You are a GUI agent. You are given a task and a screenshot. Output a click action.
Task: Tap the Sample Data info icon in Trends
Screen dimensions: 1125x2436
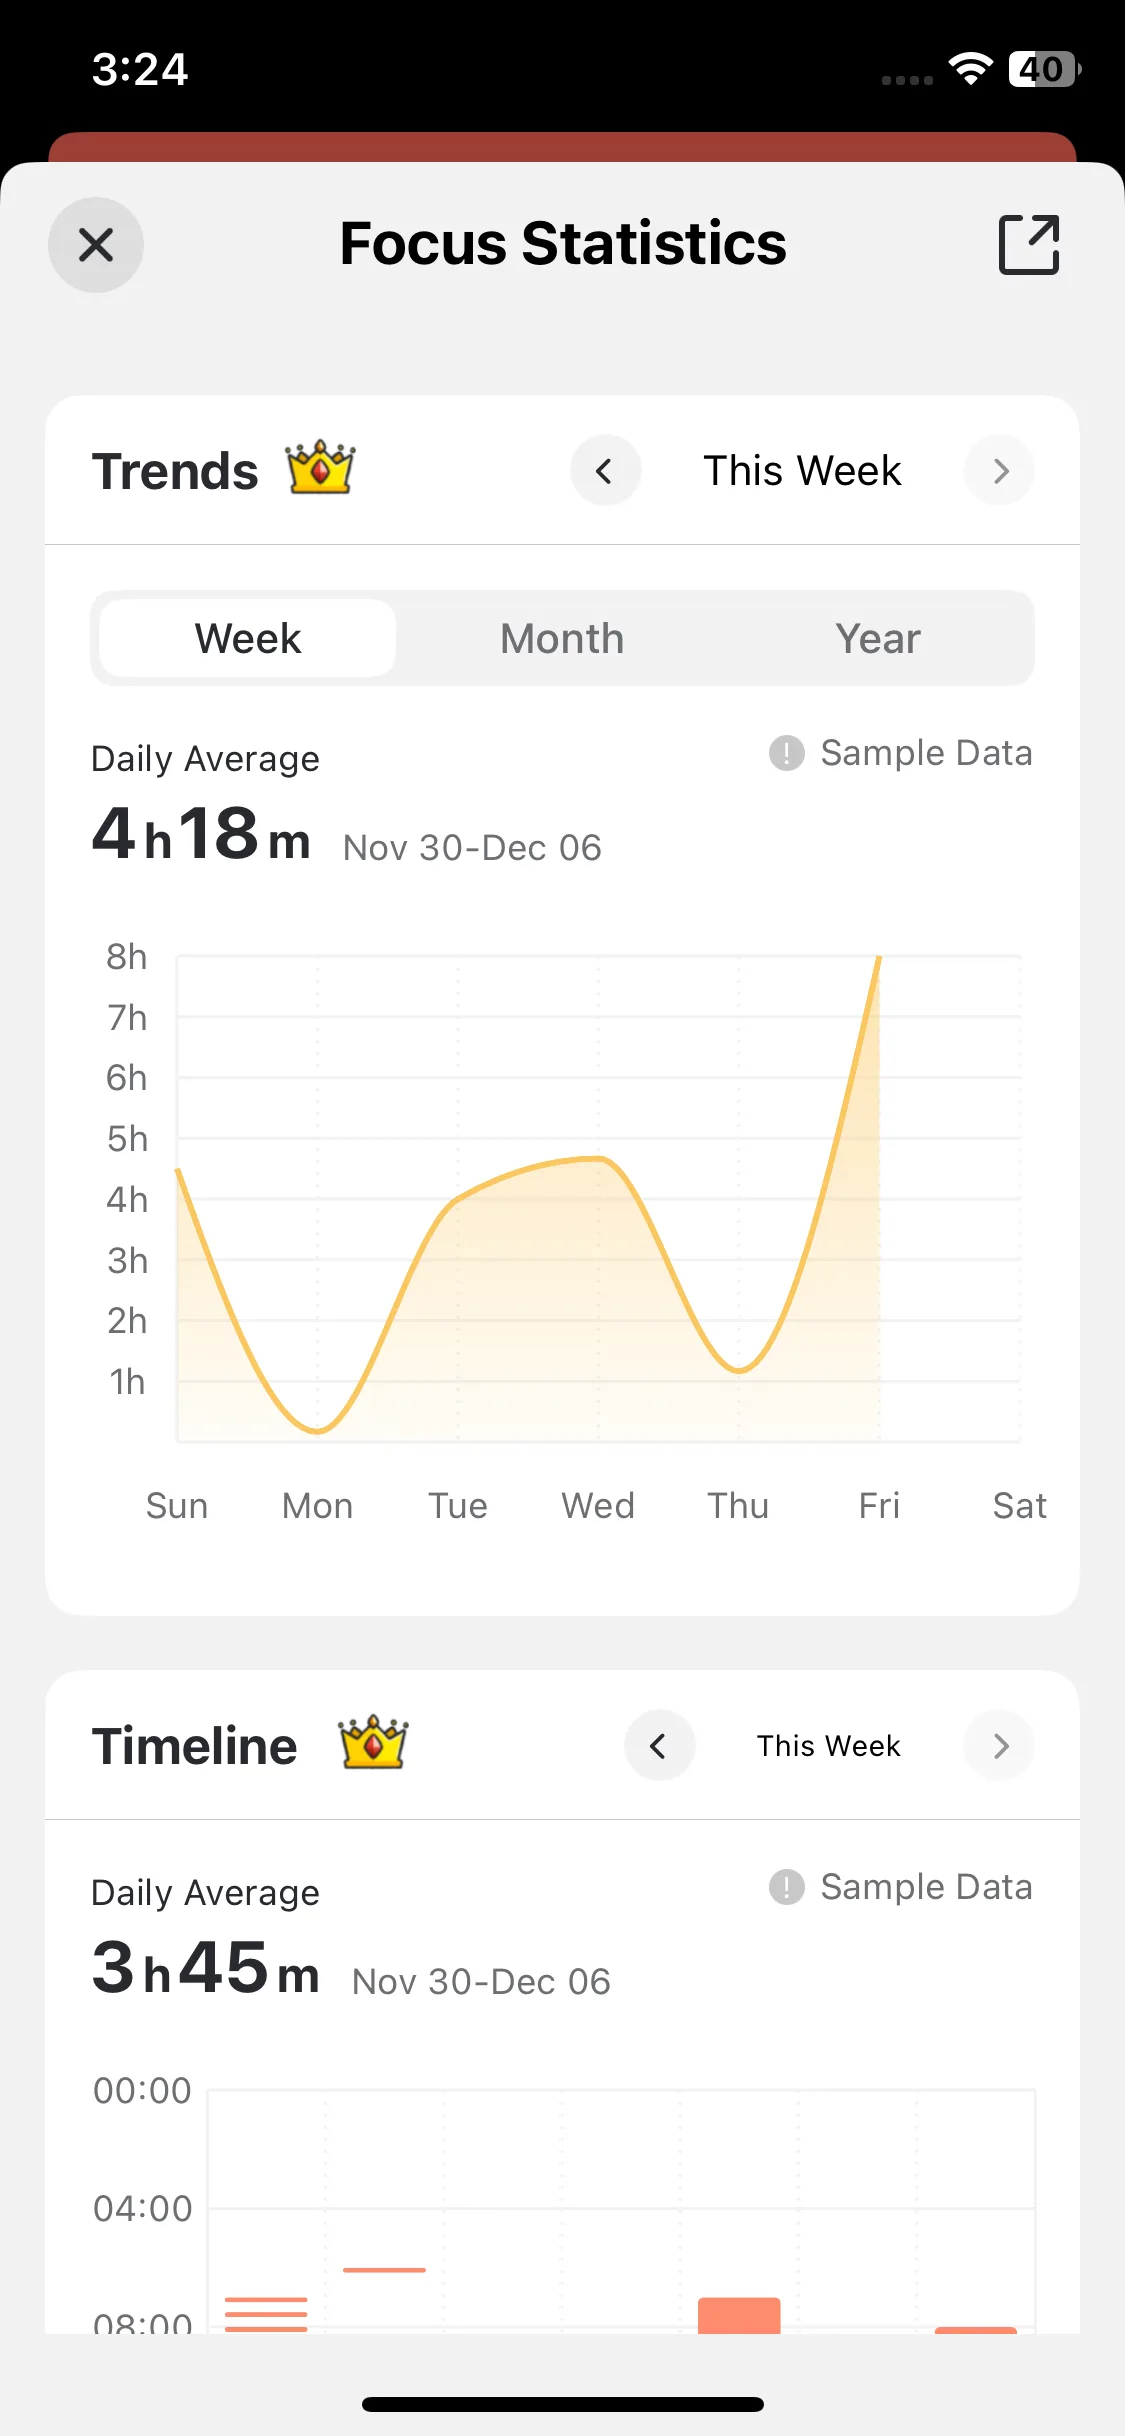click(x=787, y=753)
